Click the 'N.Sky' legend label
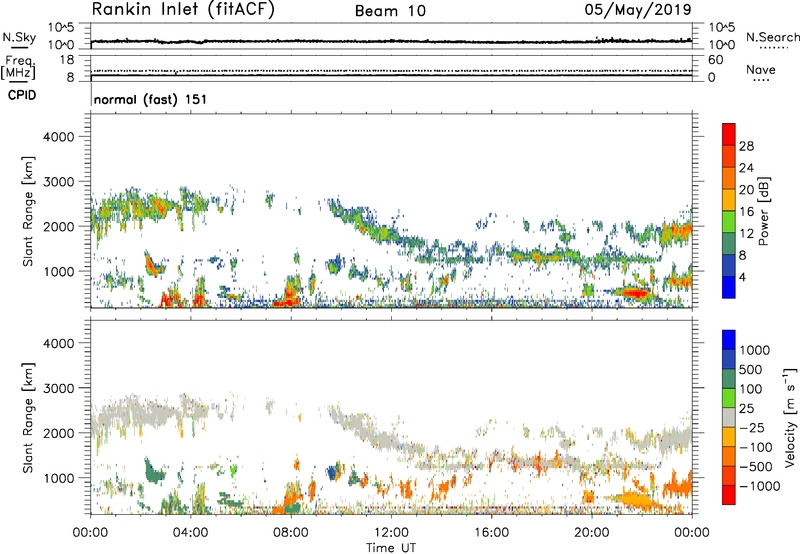This screenshot has width=800, height=554. click(x=19, y=37)
